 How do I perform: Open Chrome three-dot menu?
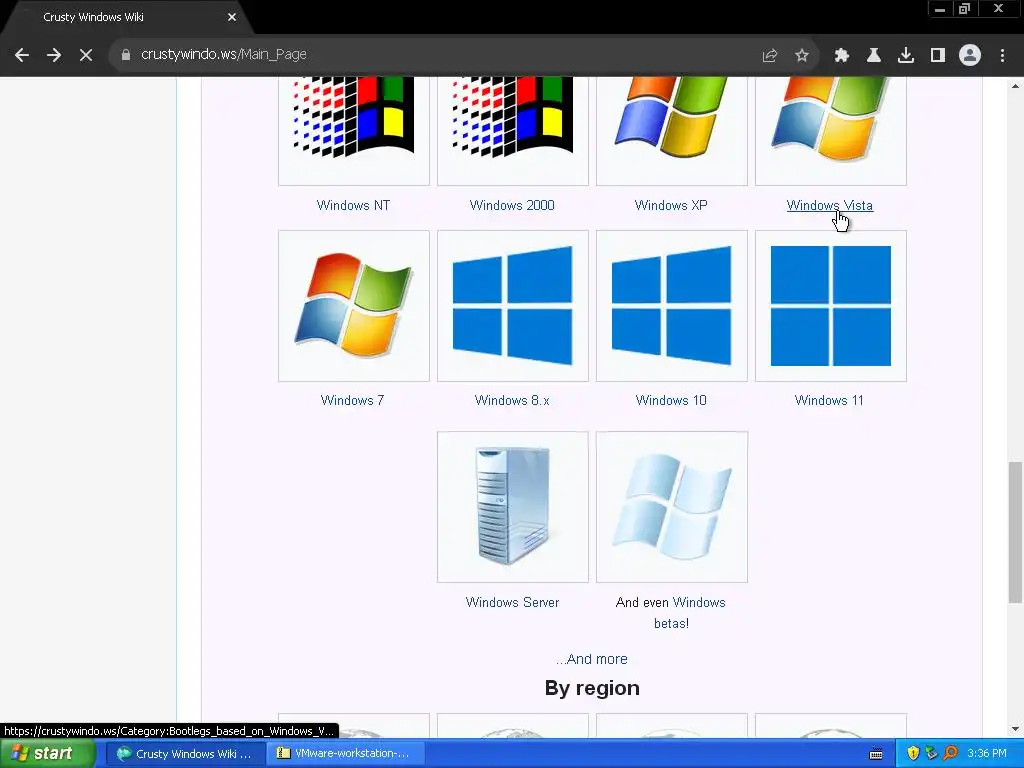[x=1002, y=55]
